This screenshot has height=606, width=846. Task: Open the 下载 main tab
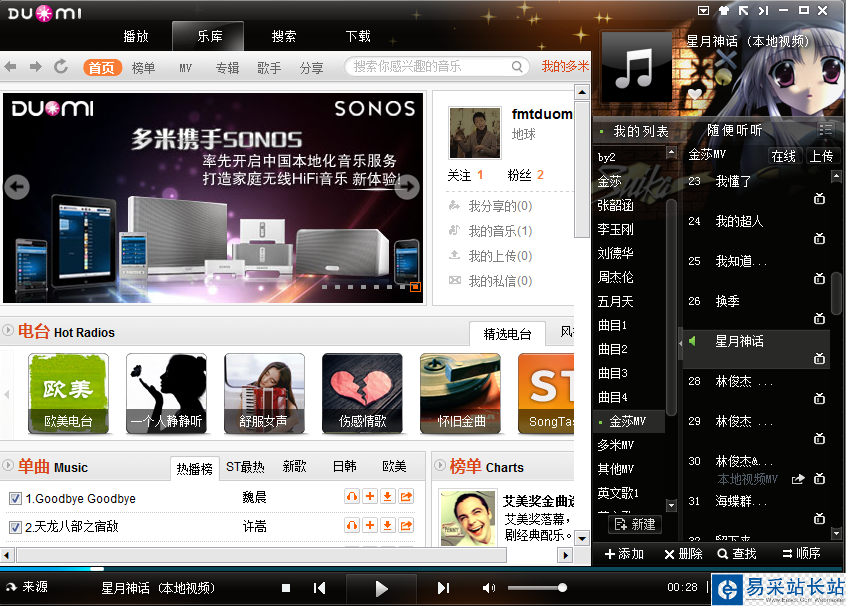pyautogui.click(x=358, y=36)
